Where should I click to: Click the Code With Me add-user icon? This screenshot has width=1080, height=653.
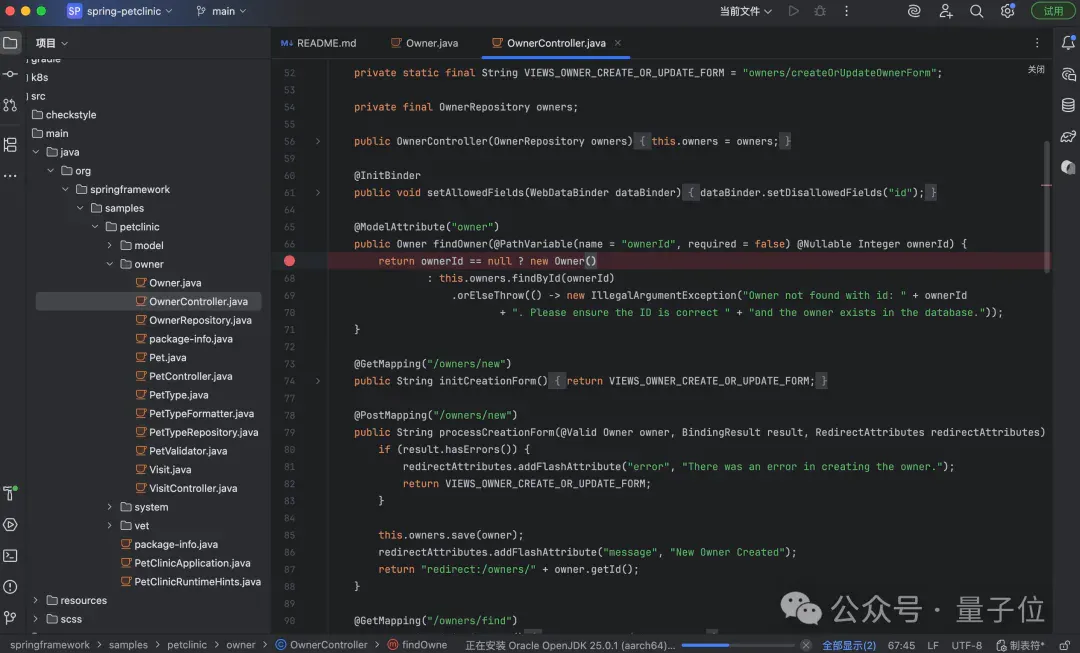[x=946, y=11]
